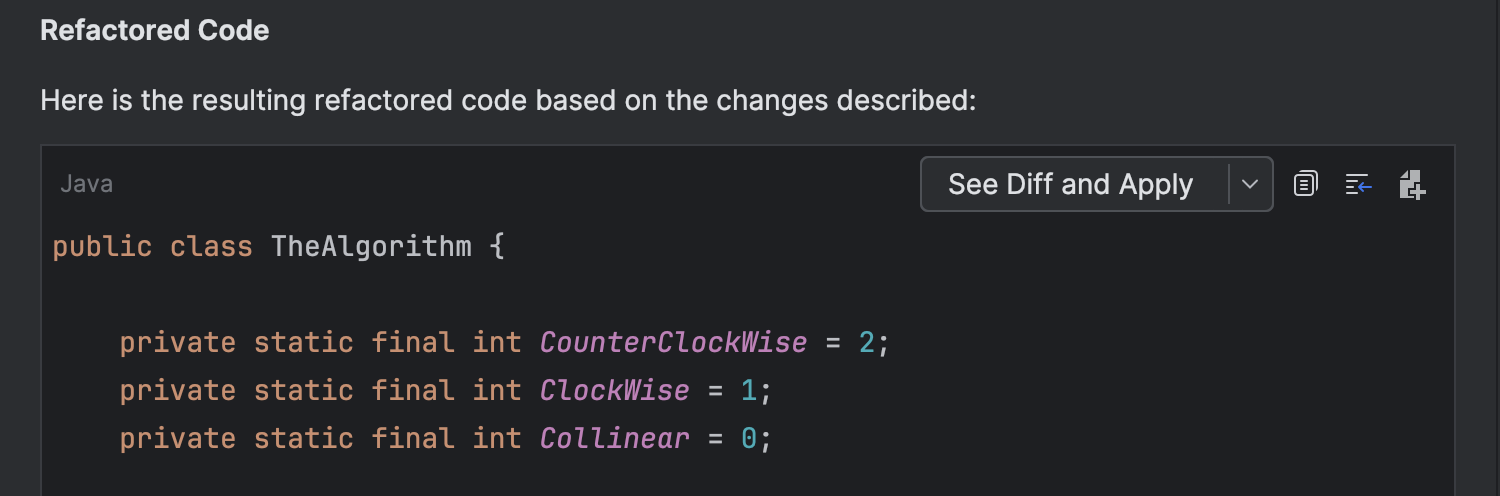Click the See Diff and Apply button

[1071, 184]
